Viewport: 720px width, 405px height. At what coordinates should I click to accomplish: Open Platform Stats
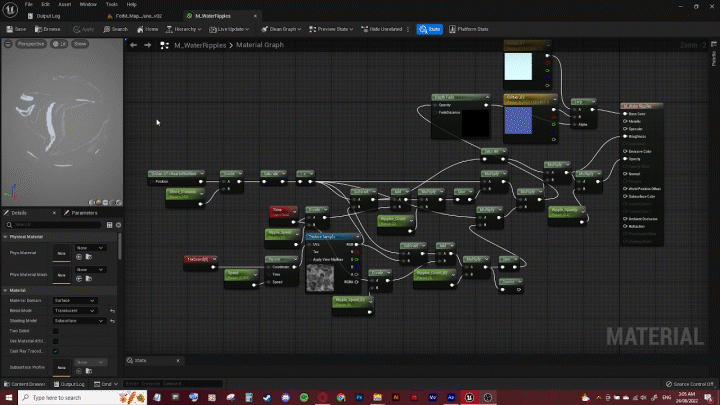(x=468, y=29)
